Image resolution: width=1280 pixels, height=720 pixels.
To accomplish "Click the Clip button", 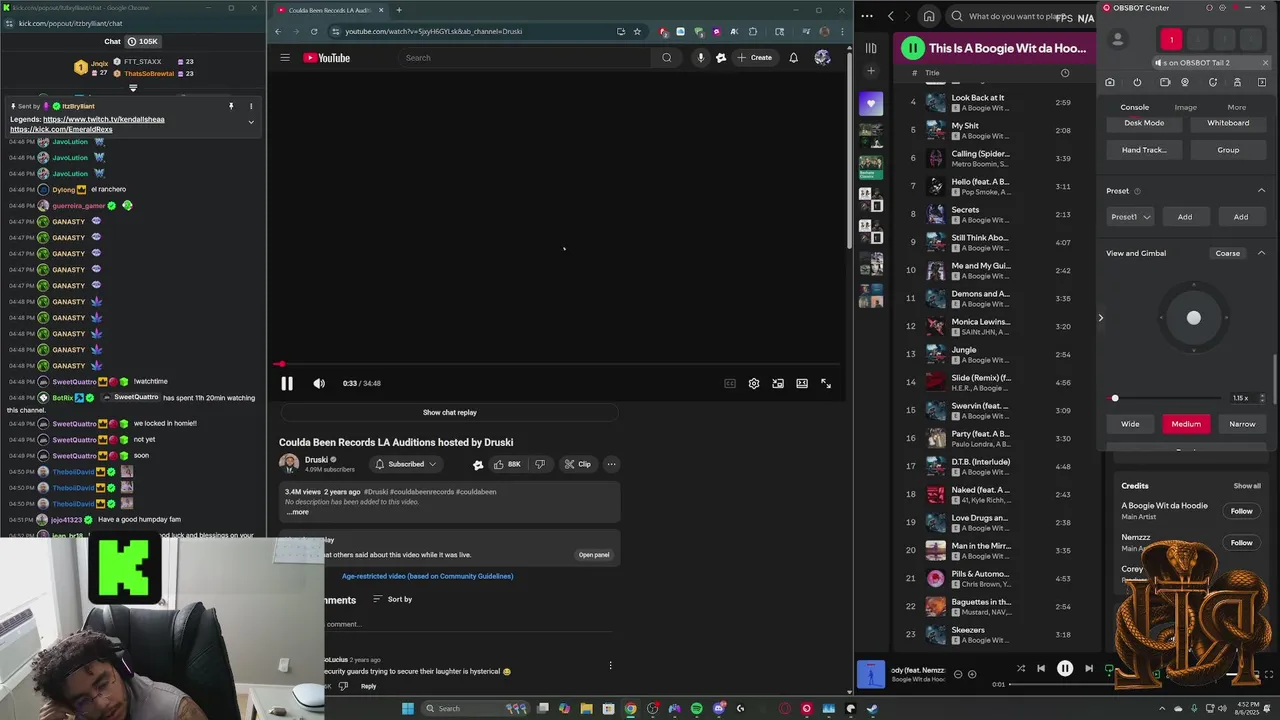I will pyautogui.click(x=577, y=464).
